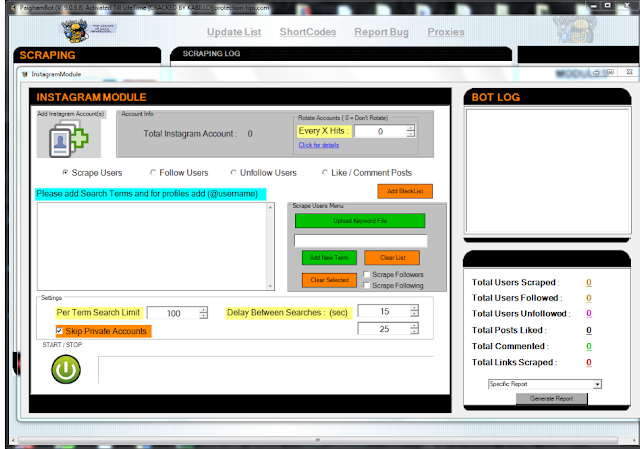
Task: Click the bottom horizontal scrollbar track
Action: point(318,440)
